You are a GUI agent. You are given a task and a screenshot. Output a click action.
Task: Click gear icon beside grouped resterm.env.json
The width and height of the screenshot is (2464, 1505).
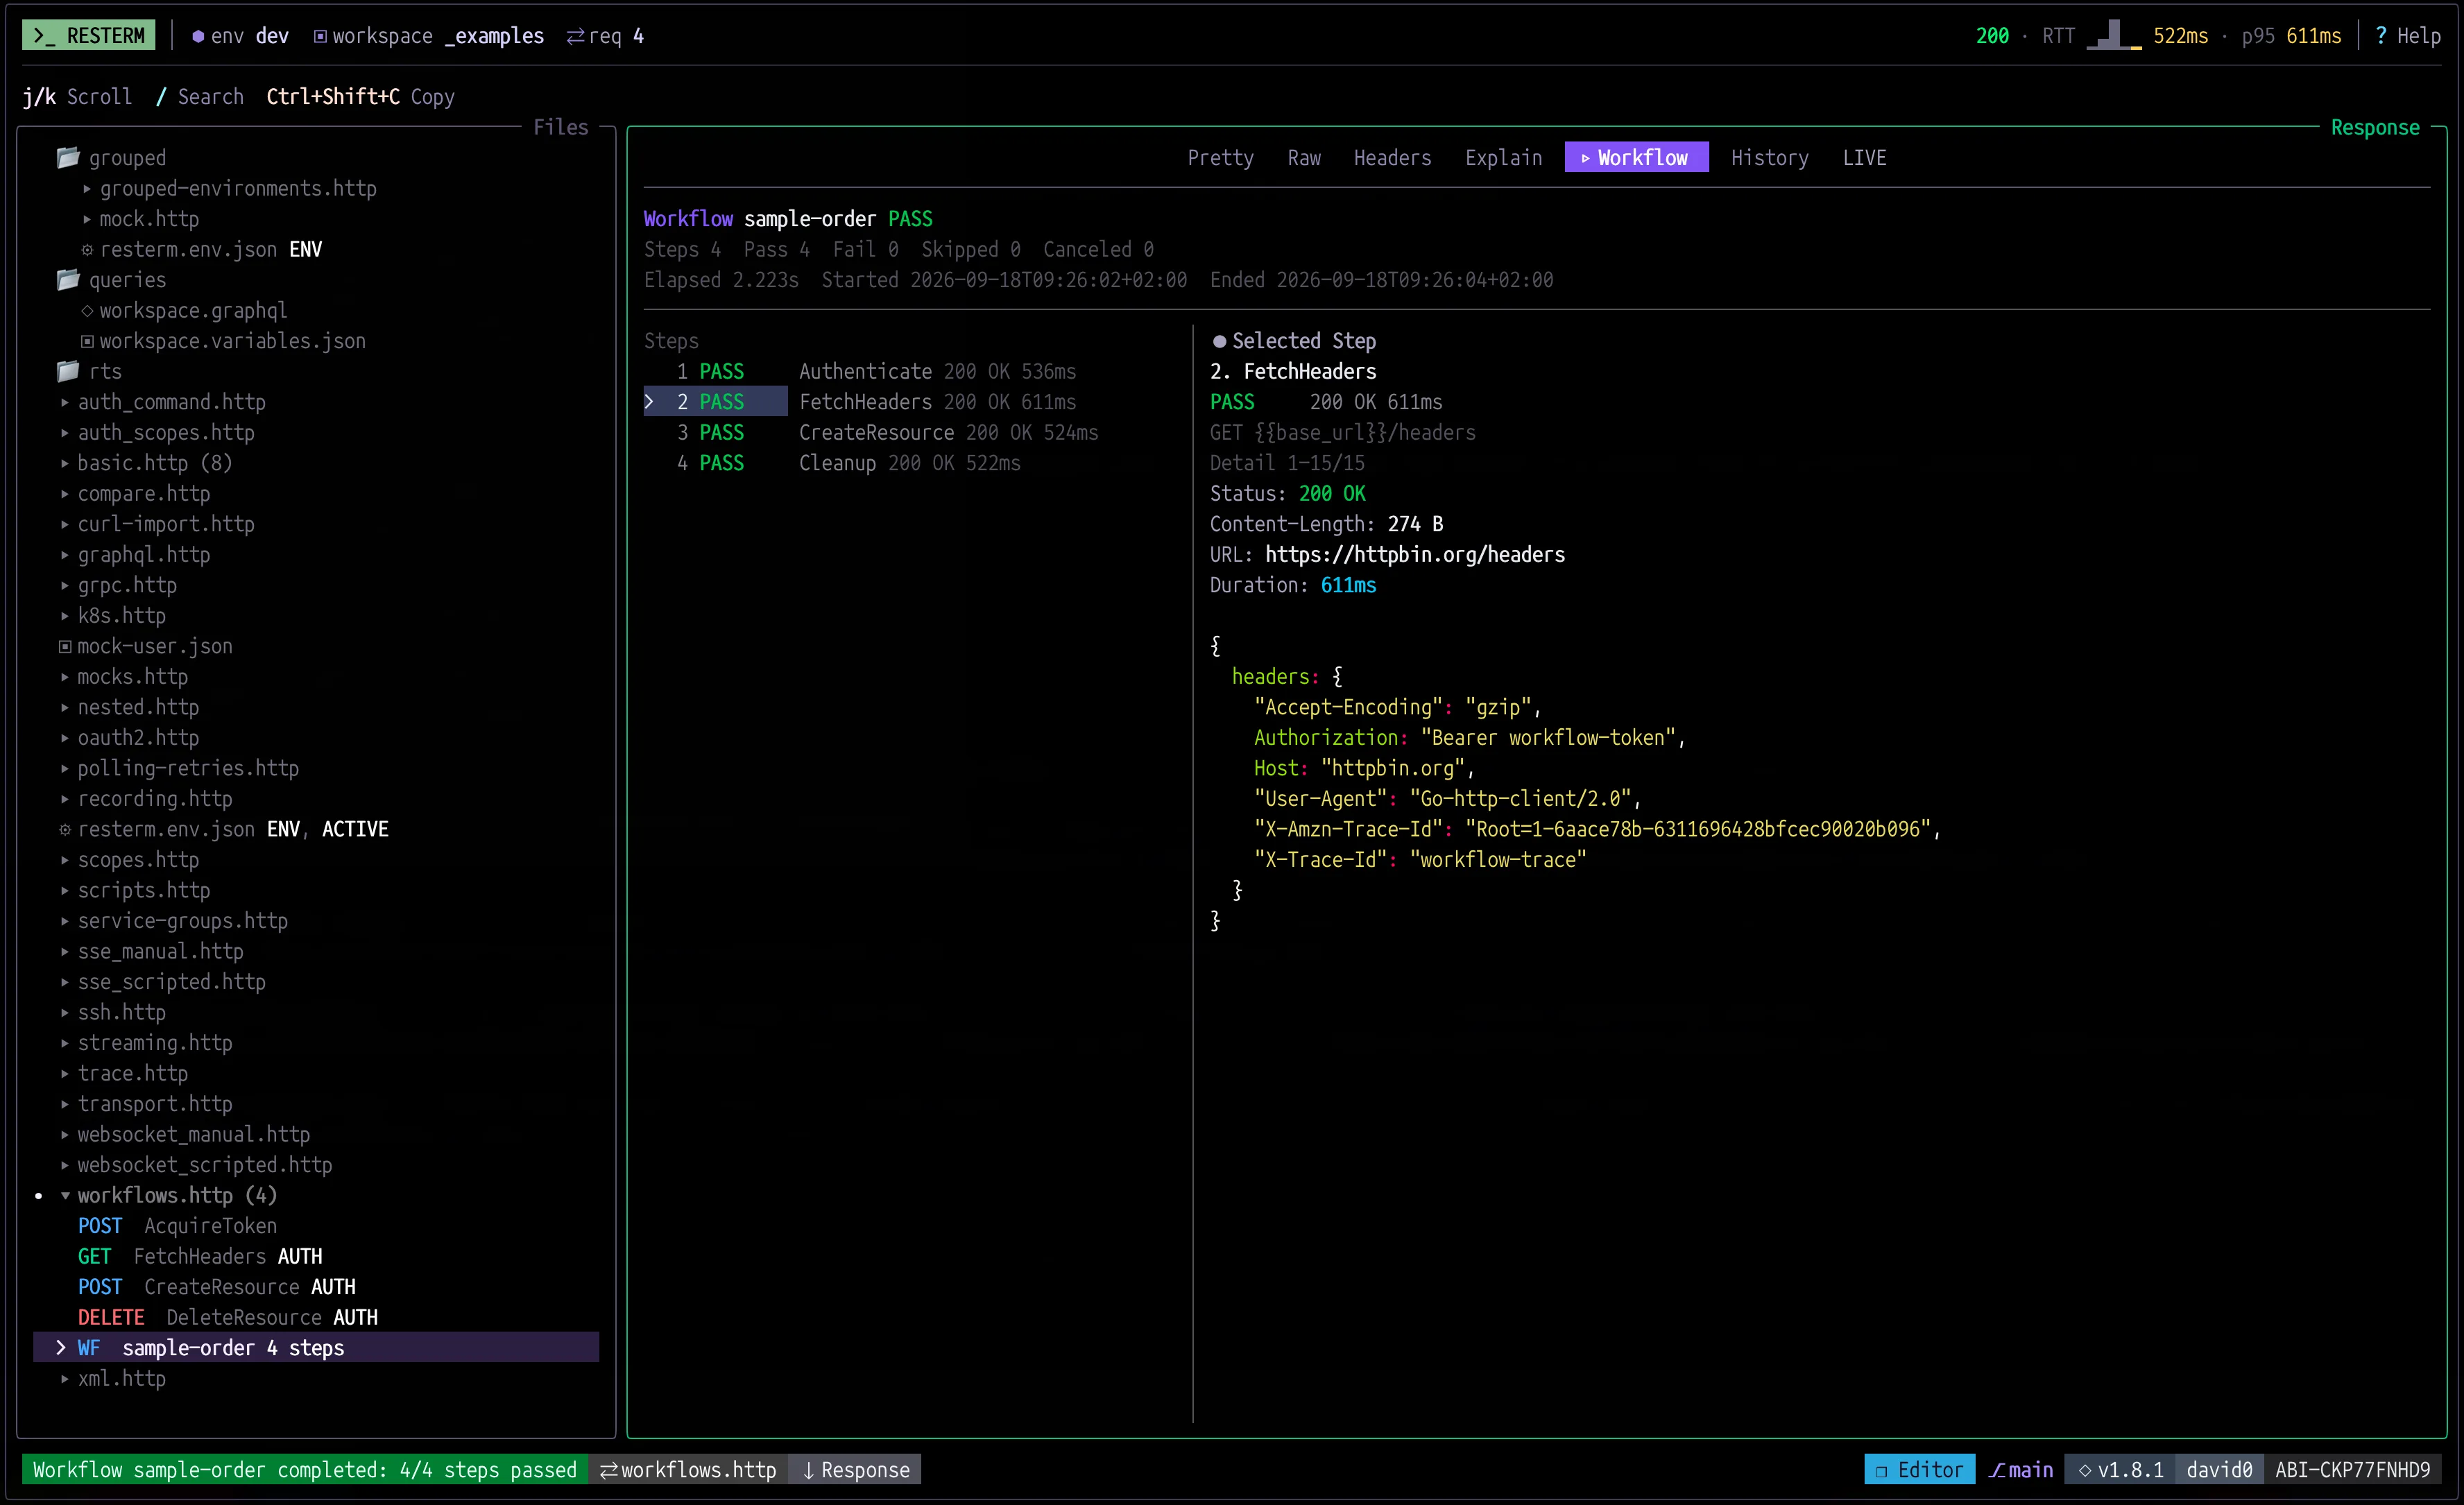pos(87,249)
